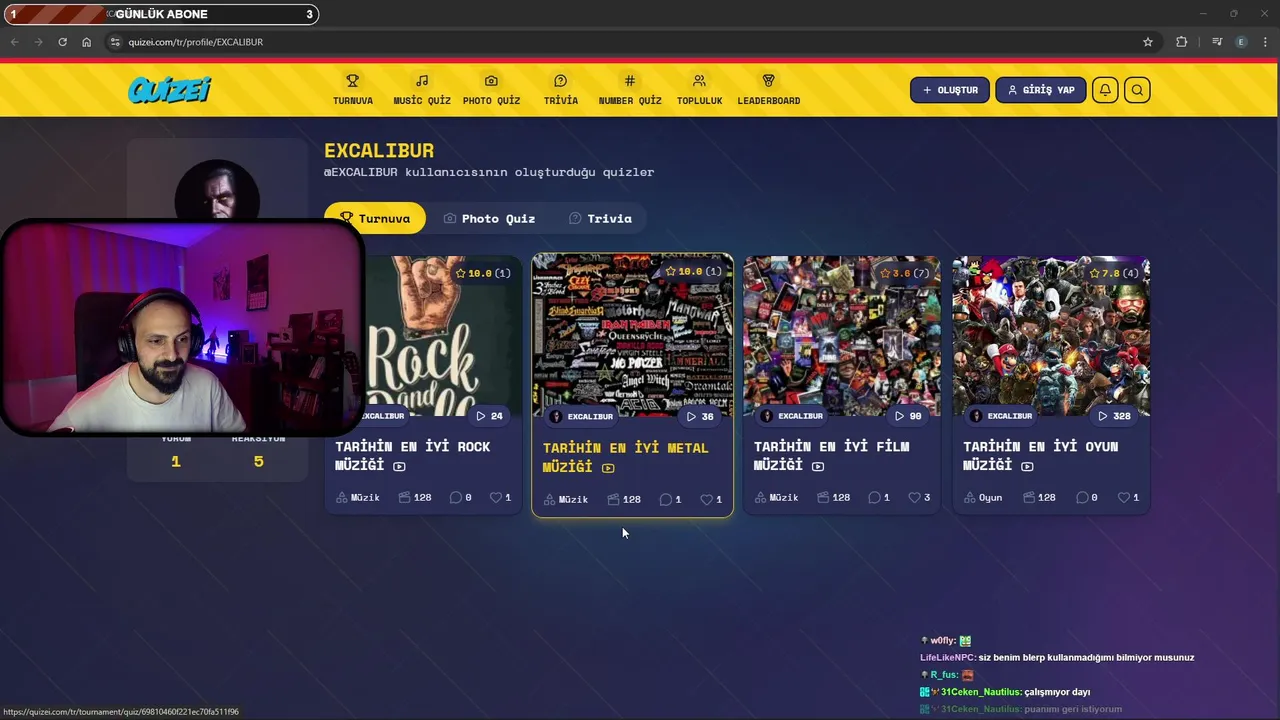This screenshot has height=720, width=1280.
Task: Click play count icon on Oyun quiz card
Action: pyautogui.click(x=1103, y=416)
